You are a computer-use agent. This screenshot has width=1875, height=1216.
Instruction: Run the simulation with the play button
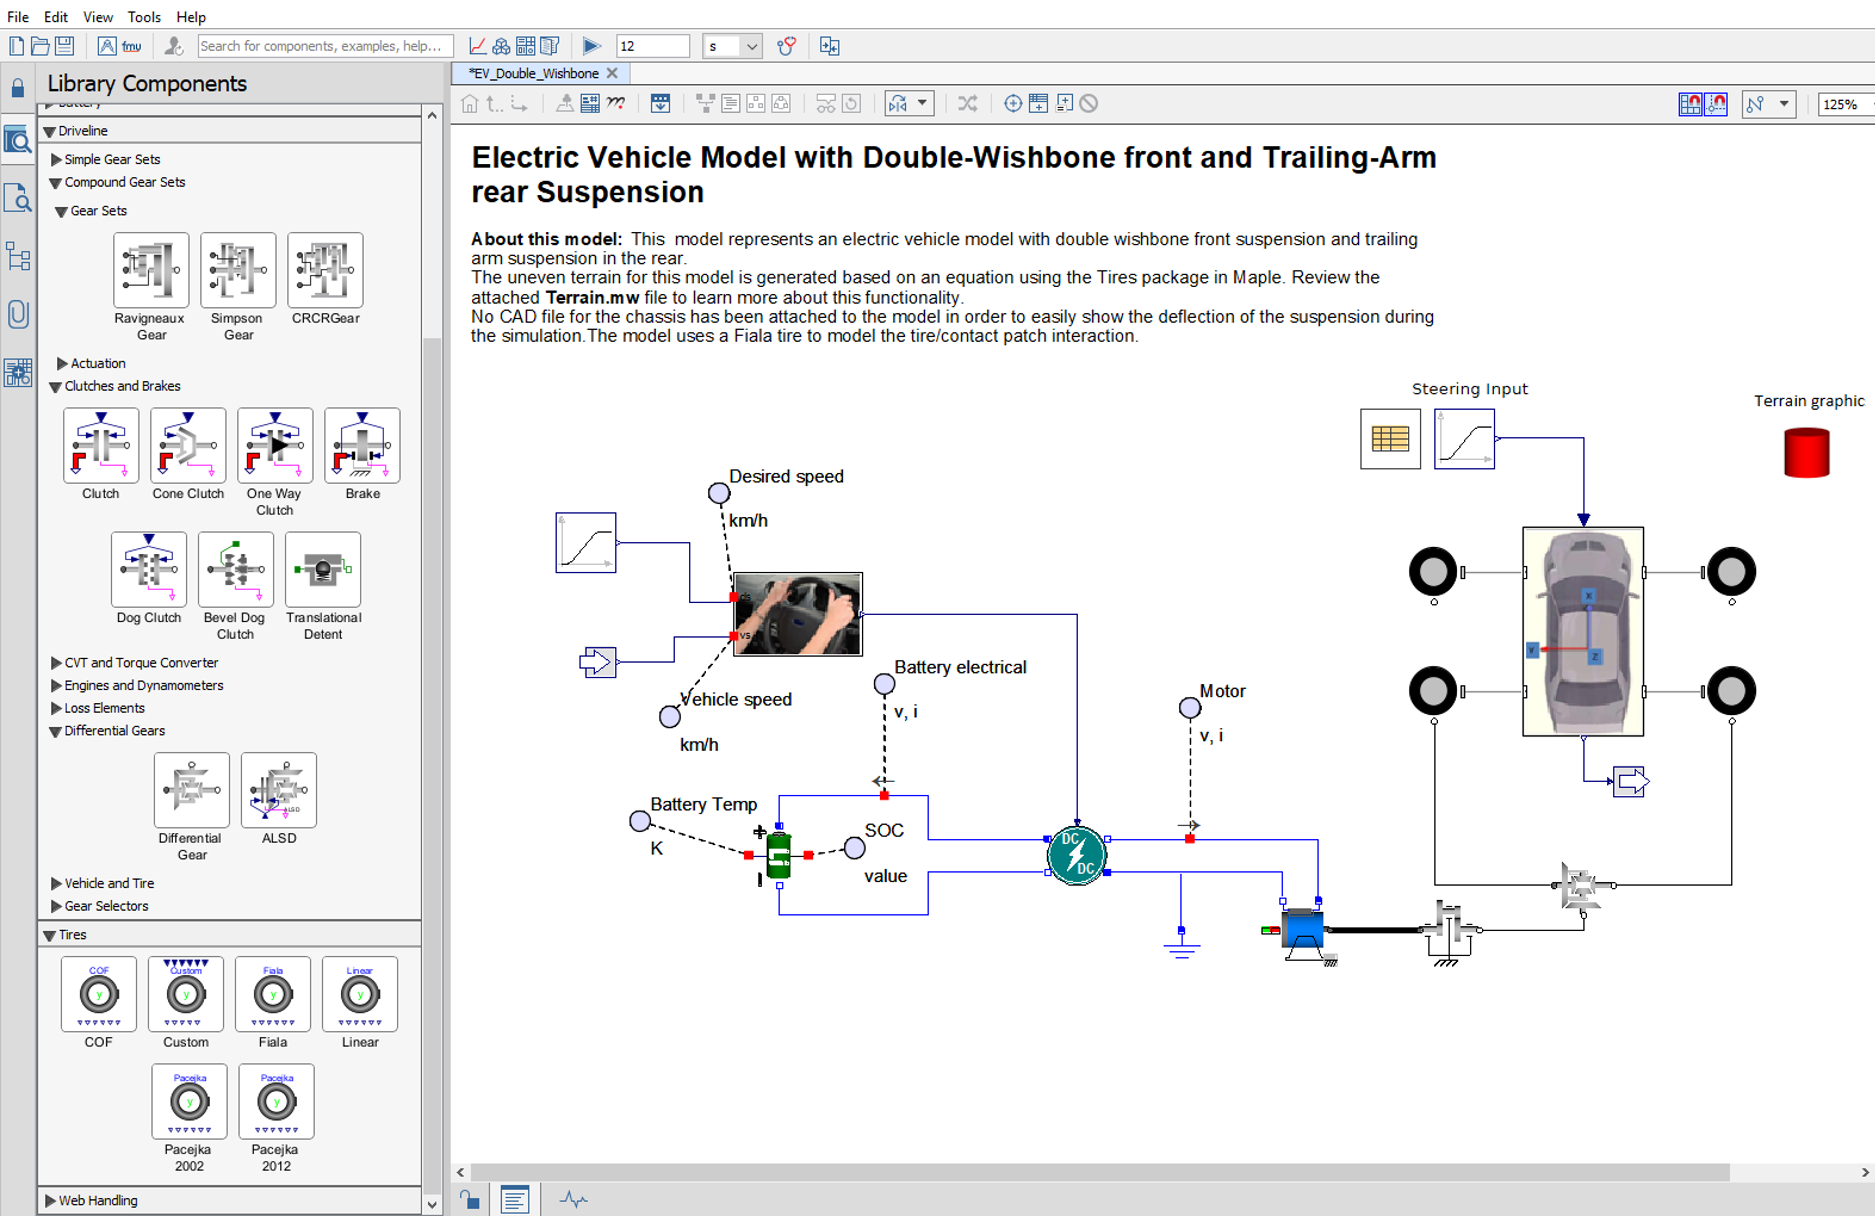pyautogui.click(x=591, y=46)
